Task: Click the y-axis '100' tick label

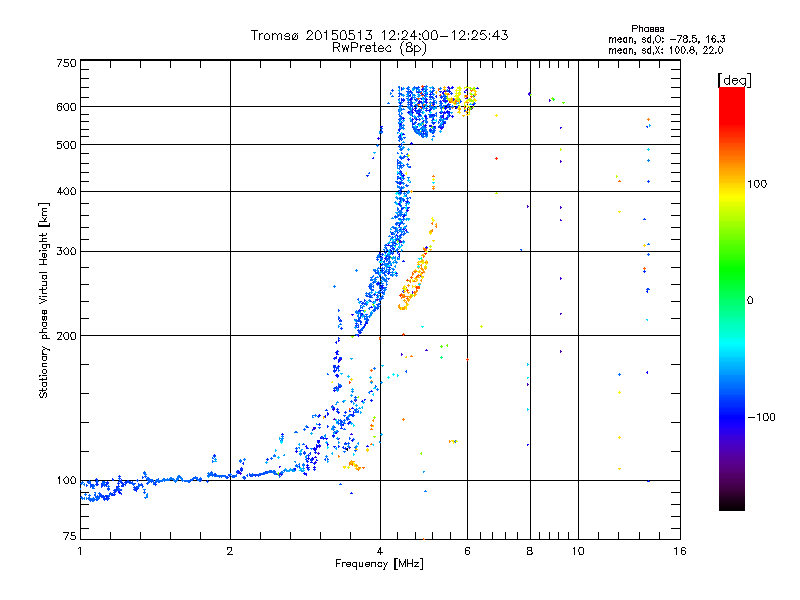Action: pos(66,480)
